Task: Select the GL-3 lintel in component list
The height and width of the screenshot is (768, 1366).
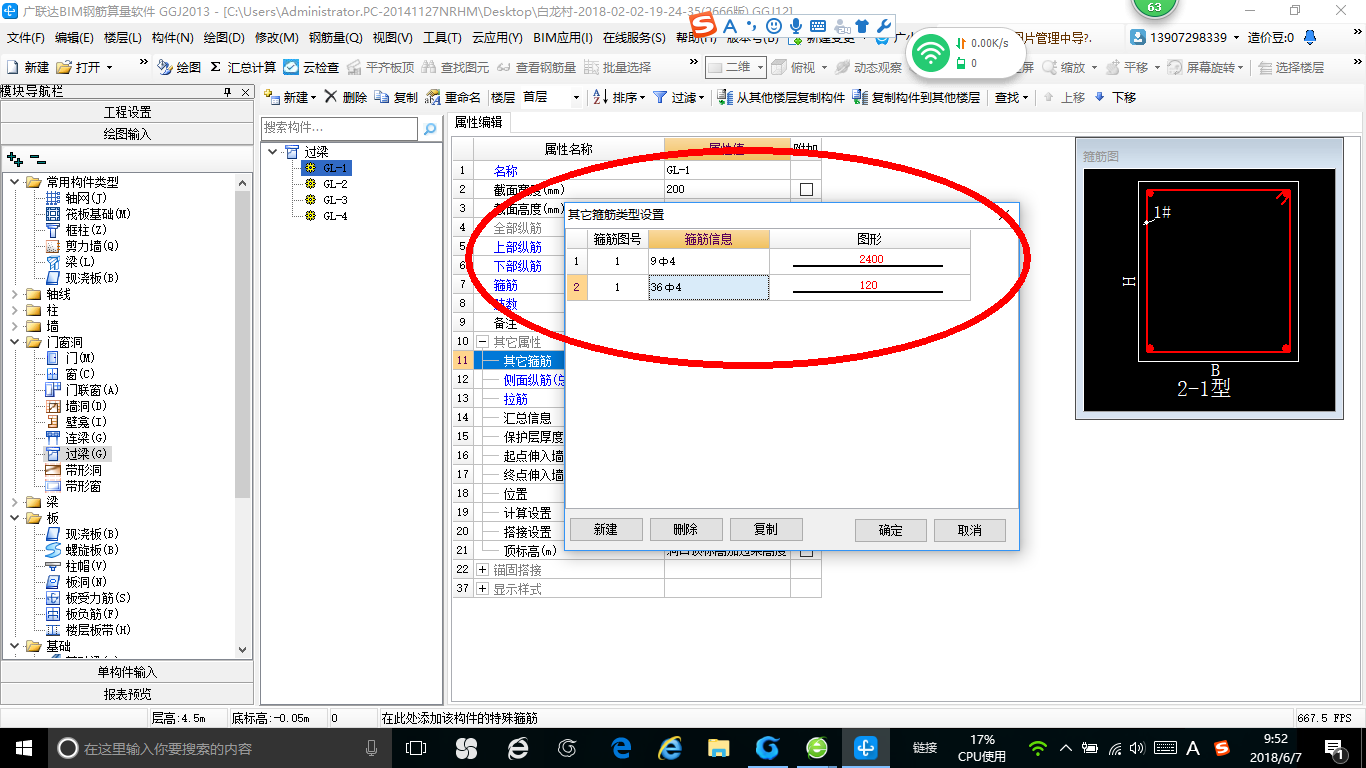Action: point(335,200)
